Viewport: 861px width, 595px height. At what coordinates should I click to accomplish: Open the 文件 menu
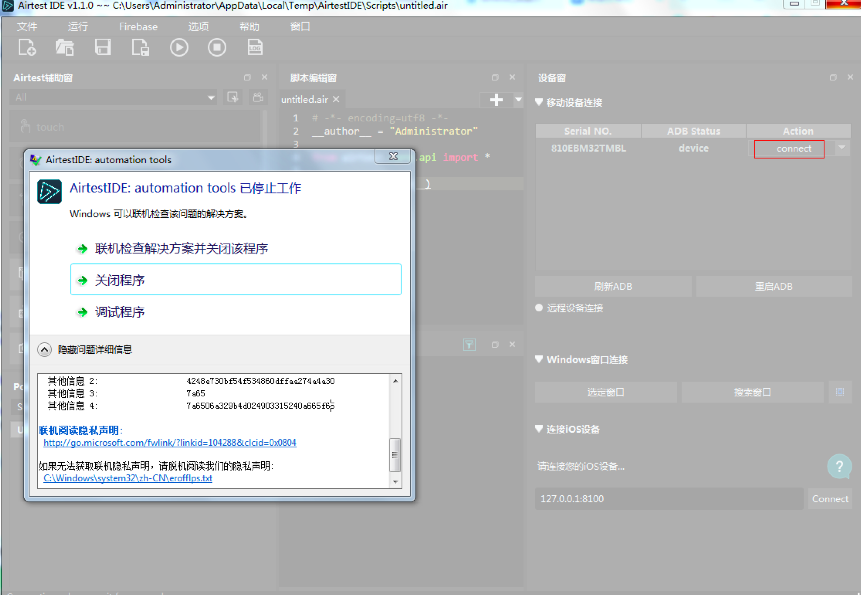tap(26, 26)
